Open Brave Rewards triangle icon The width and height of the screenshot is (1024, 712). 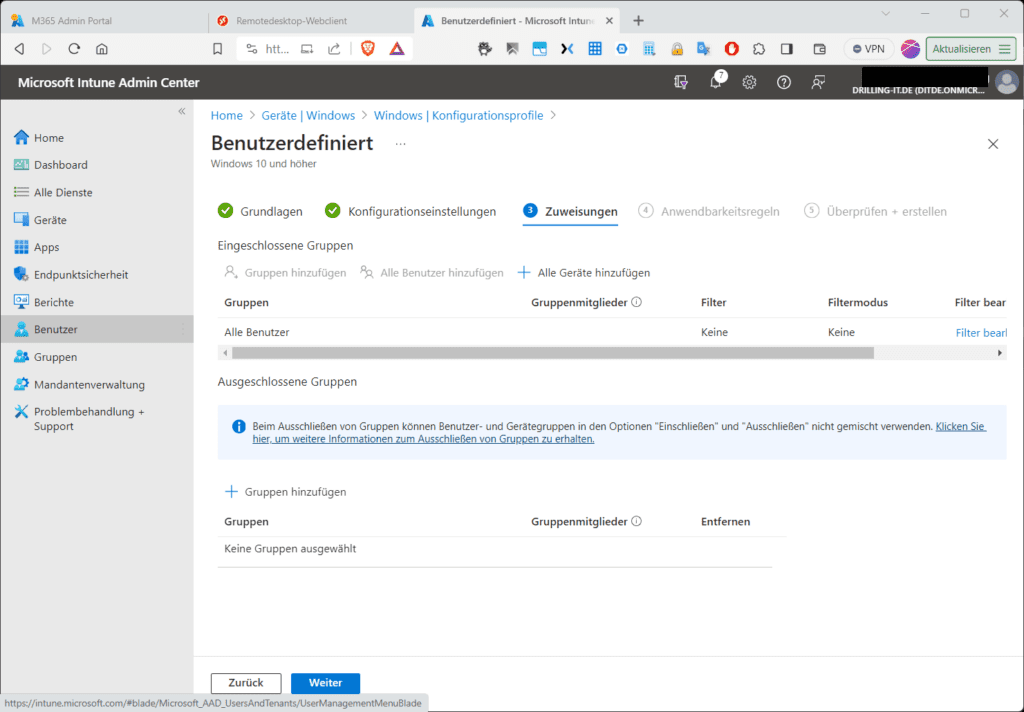tap(397, 48)
